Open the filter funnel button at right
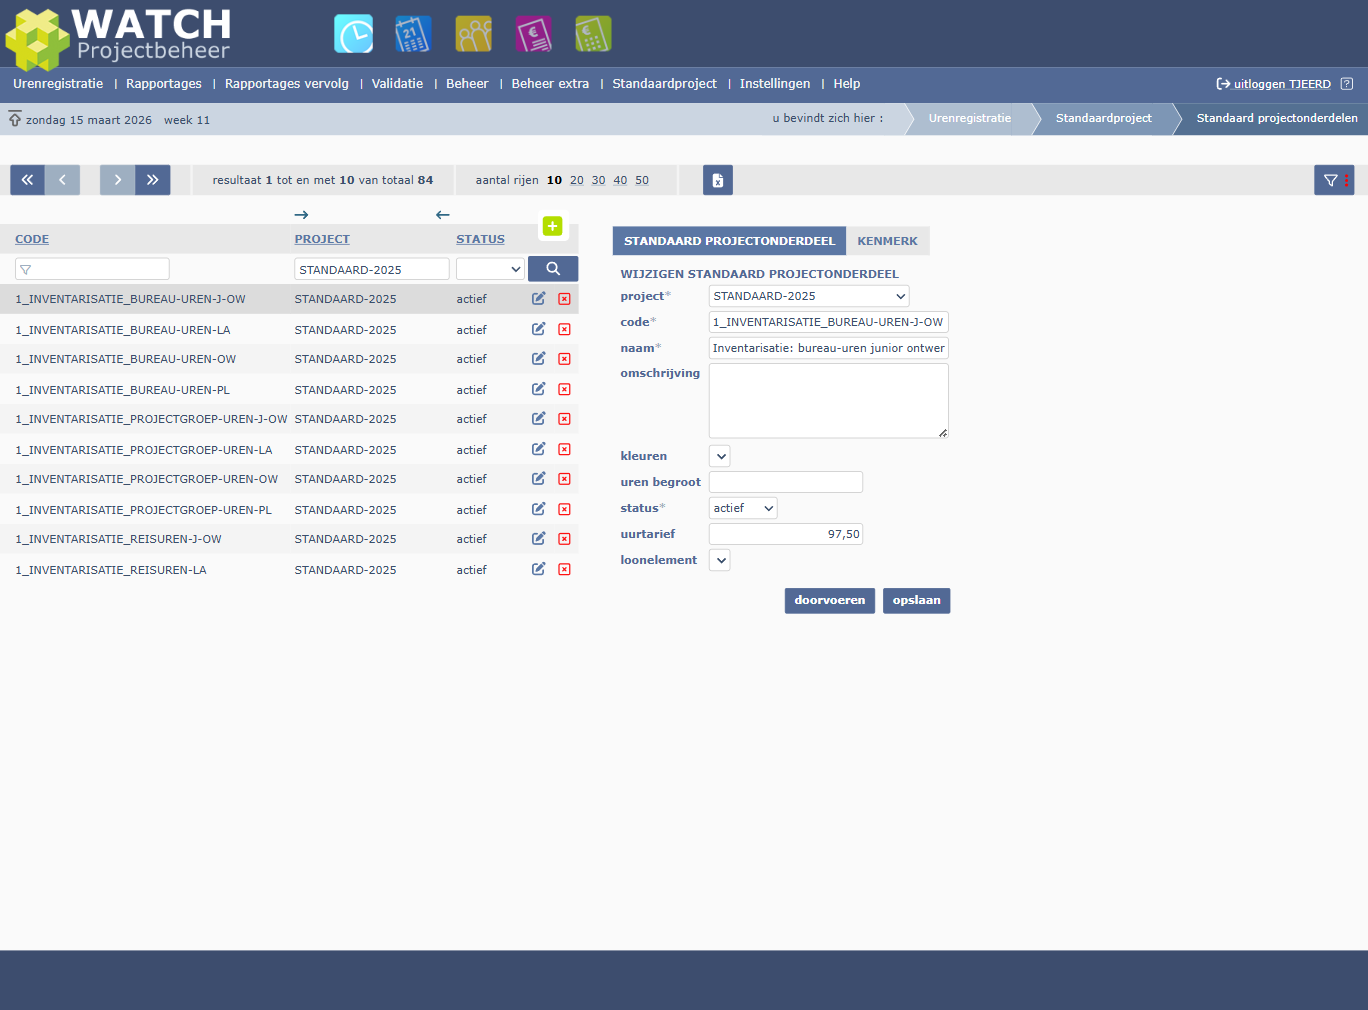 point(1333,180)
